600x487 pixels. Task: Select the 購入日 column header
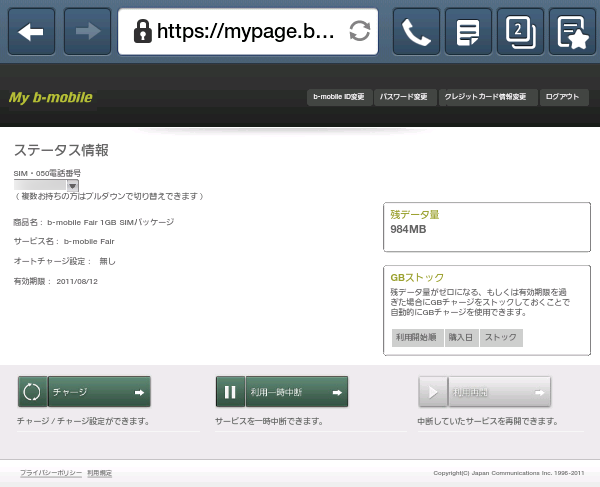tap(461, 338)
